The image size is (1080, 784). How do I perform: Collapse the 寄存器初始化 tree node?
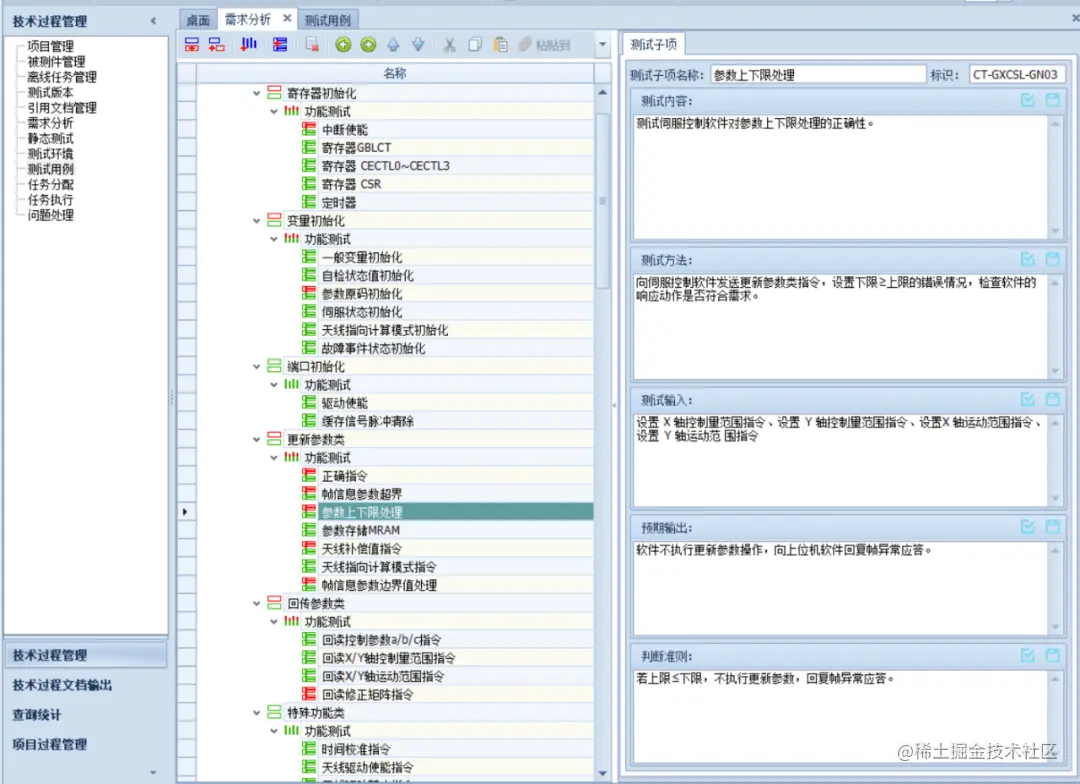(x=256, y=93)
